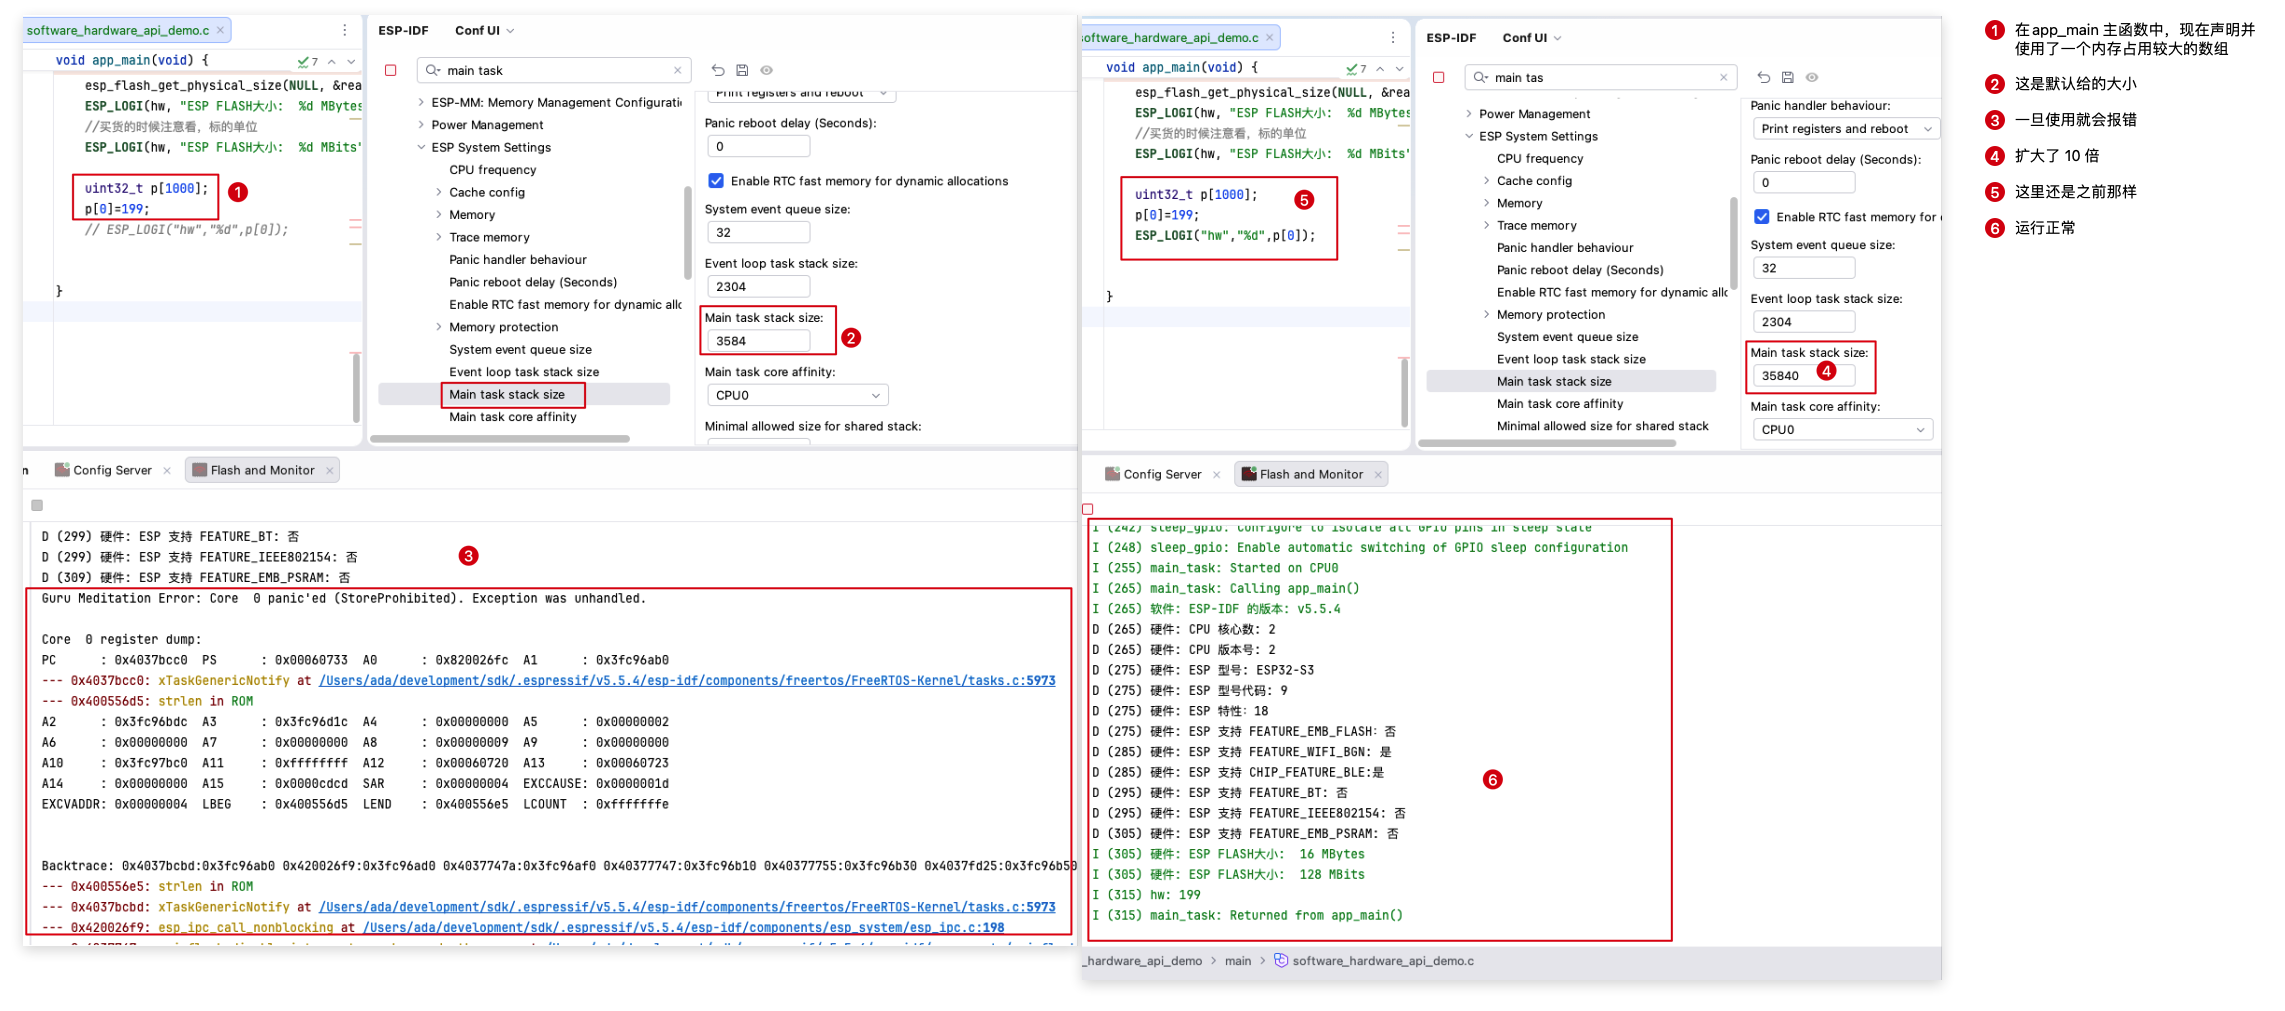Click left code editor vertical scrollbar

(356, 387)
